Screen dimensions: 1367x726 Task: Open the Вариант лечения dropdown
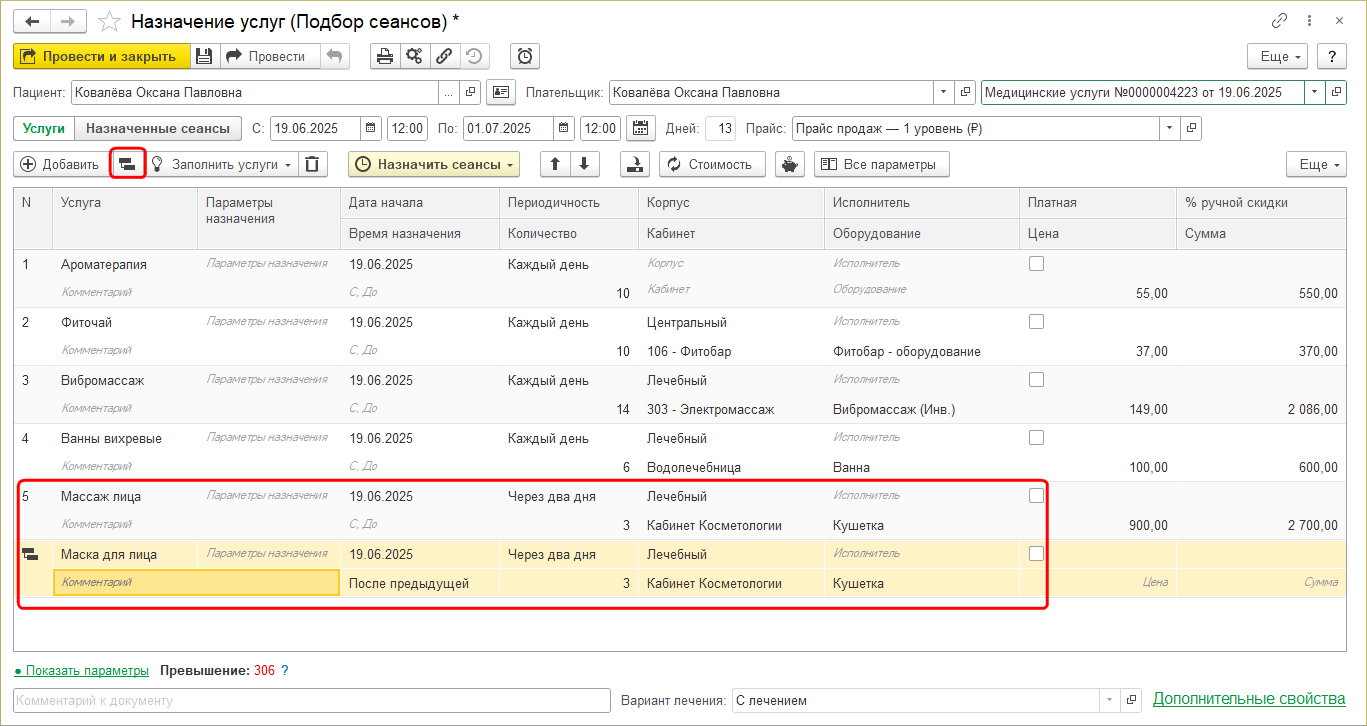pyautogui.click(x=1109, y=700)
